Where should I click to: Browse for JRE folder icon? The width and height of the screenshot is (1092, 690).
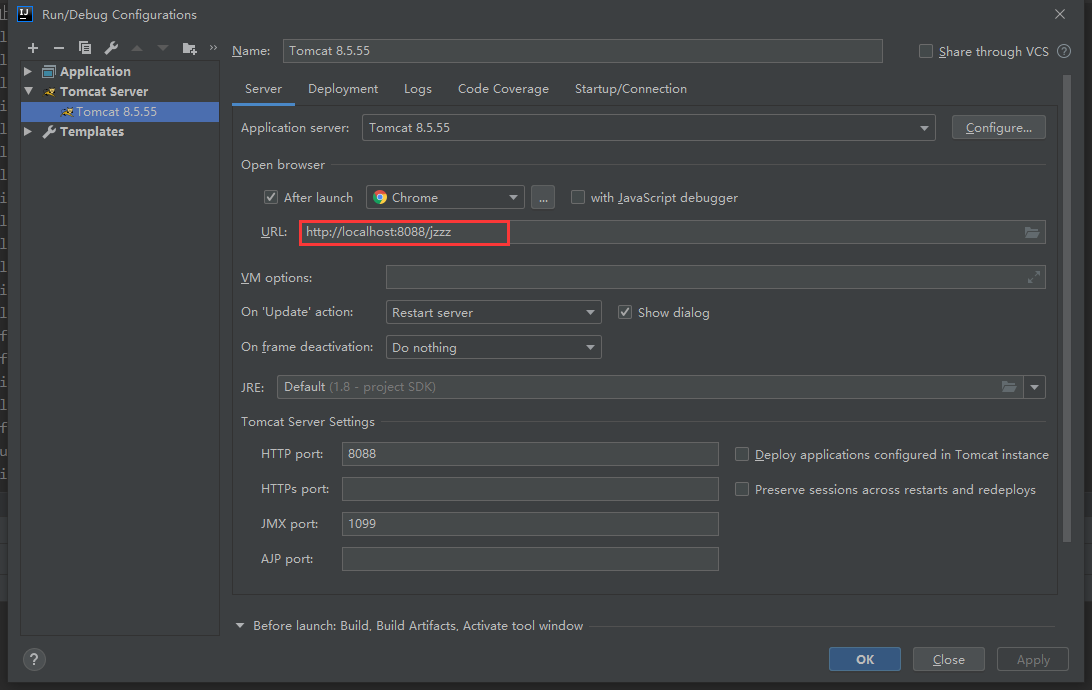click(x=1008, y=386)
